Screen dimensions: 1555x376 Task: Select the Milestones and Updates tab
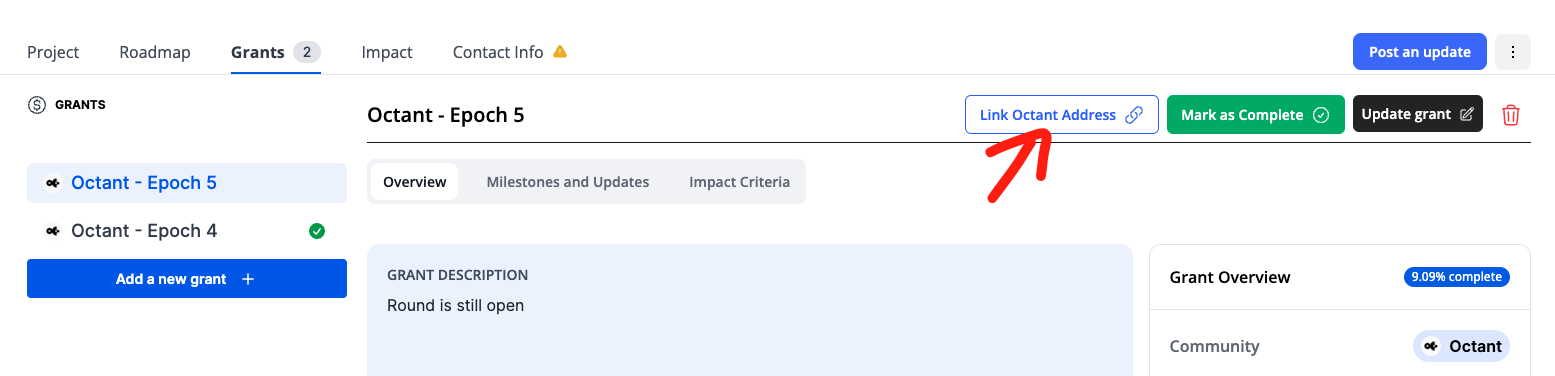coord(568,182)
